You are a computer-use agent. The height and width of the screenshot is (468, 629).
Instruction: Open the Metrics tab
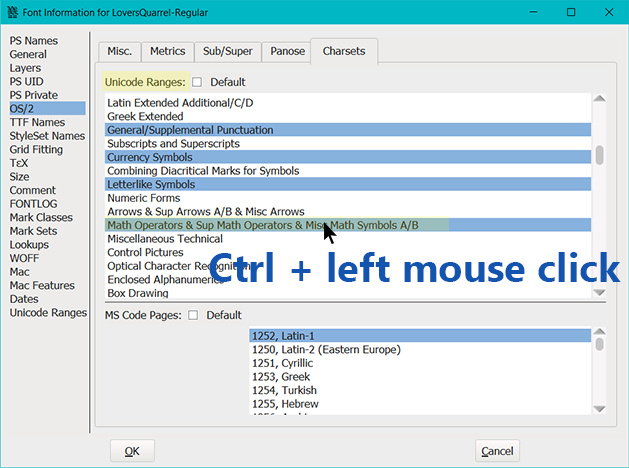tap(167, 51)
